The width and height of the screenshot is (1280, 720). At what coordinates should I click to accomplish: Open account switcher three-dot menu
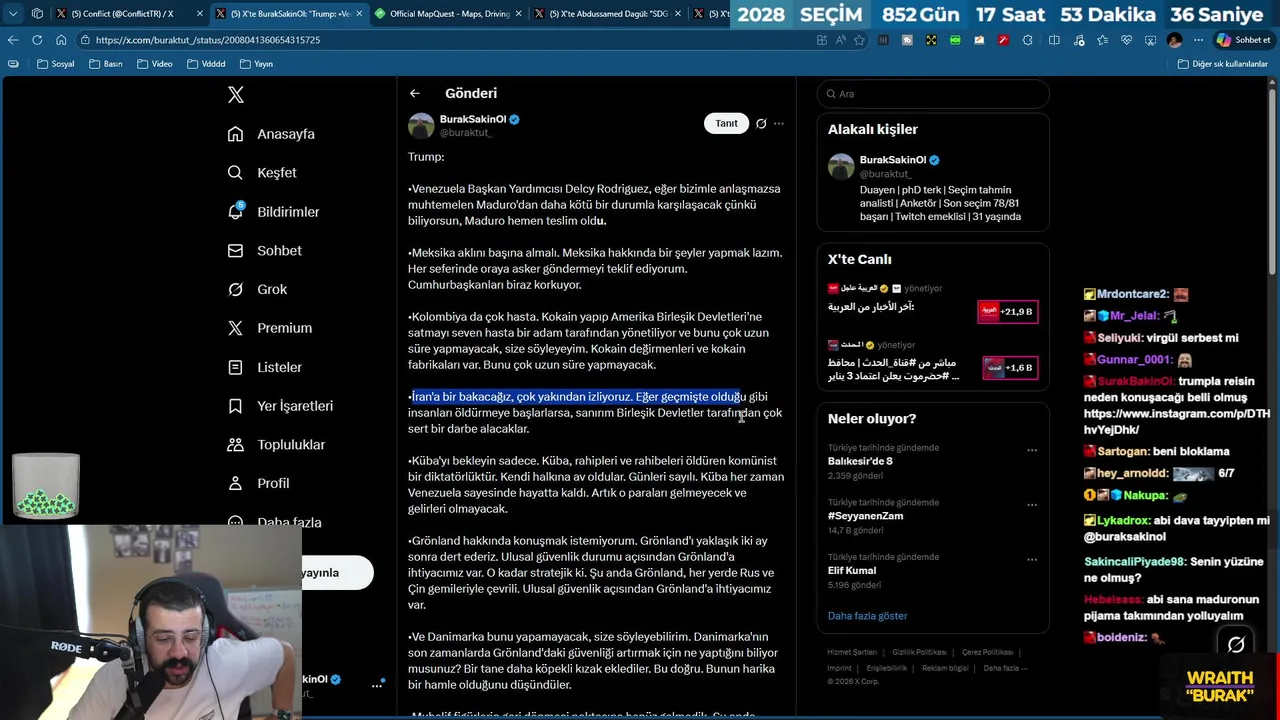tap(377, 685)
